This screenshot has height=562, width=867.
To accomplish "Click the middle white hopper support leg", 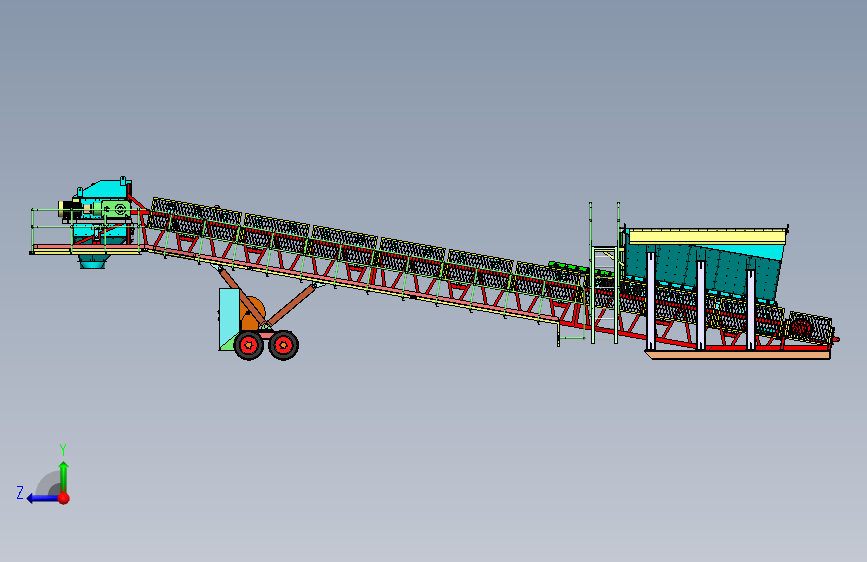I will tap(701, 304).
